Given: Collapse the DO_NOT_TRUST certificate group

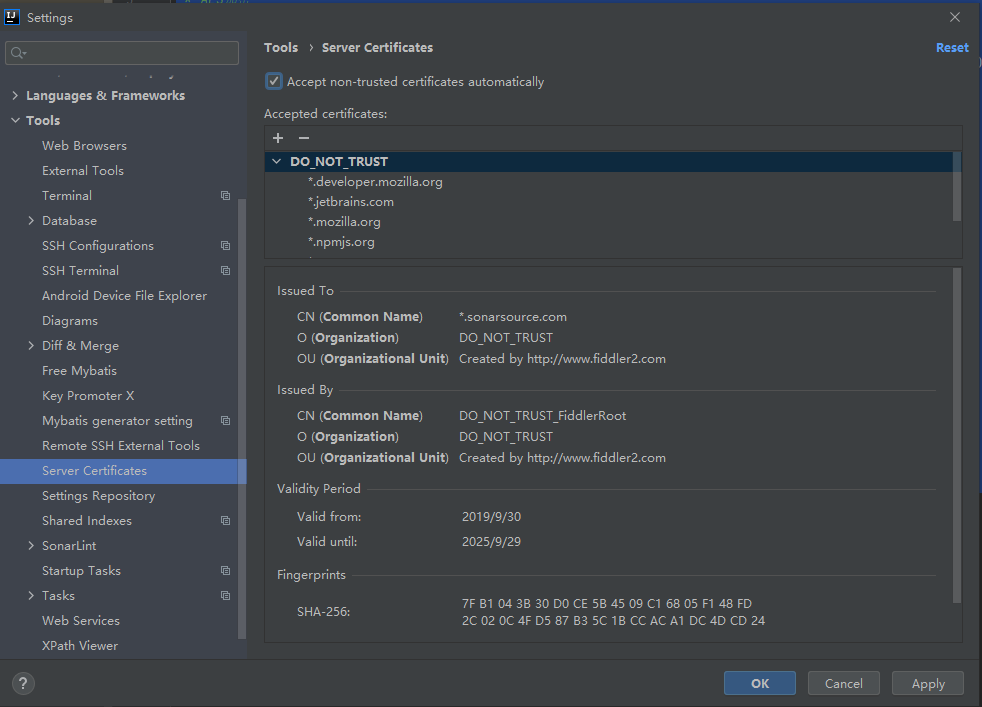Looking at the screenshot, I should 277,161.
